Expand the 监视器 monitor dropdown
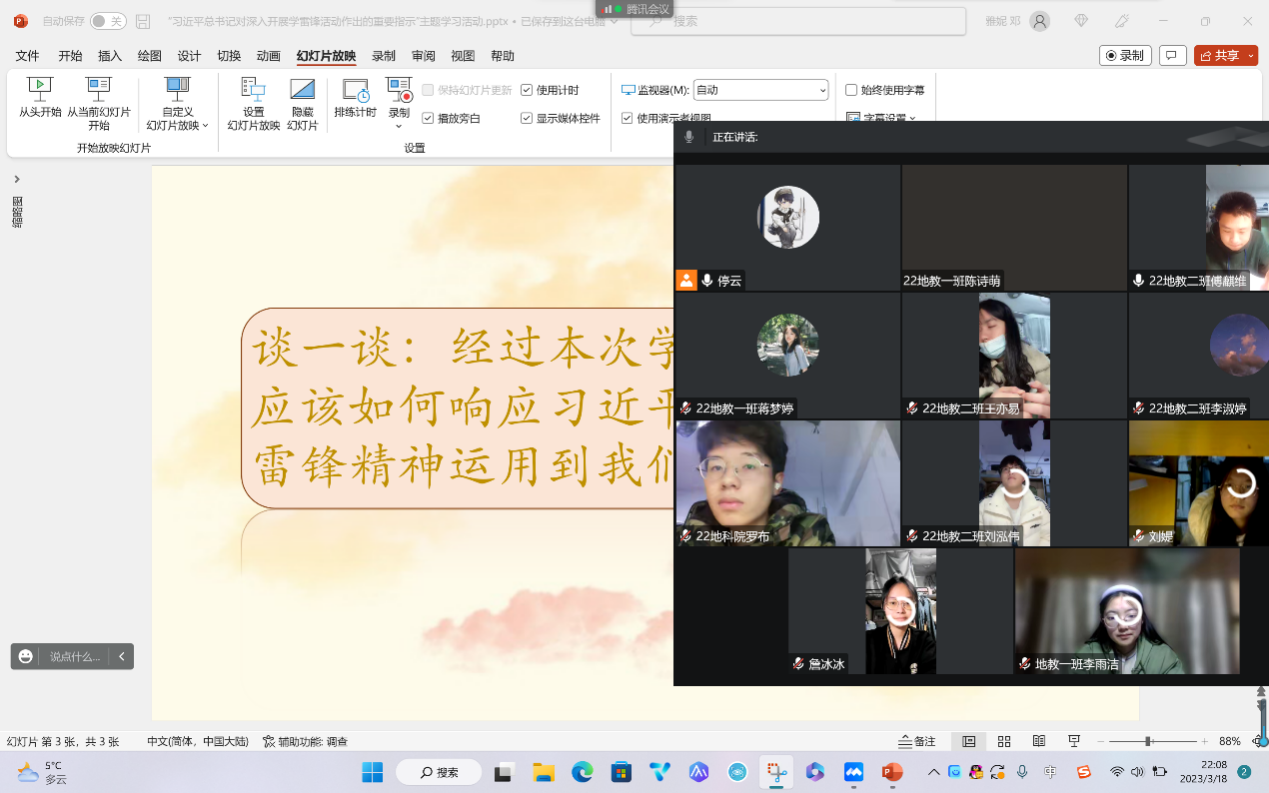The height and width of the screenshot is (793, 1269). point(822,90)
